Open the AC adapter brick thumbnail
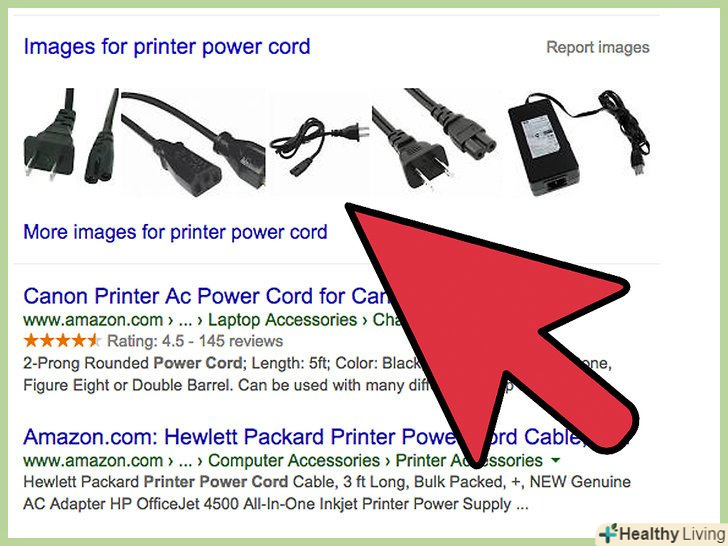728x546 pixels. coord(579,143)
